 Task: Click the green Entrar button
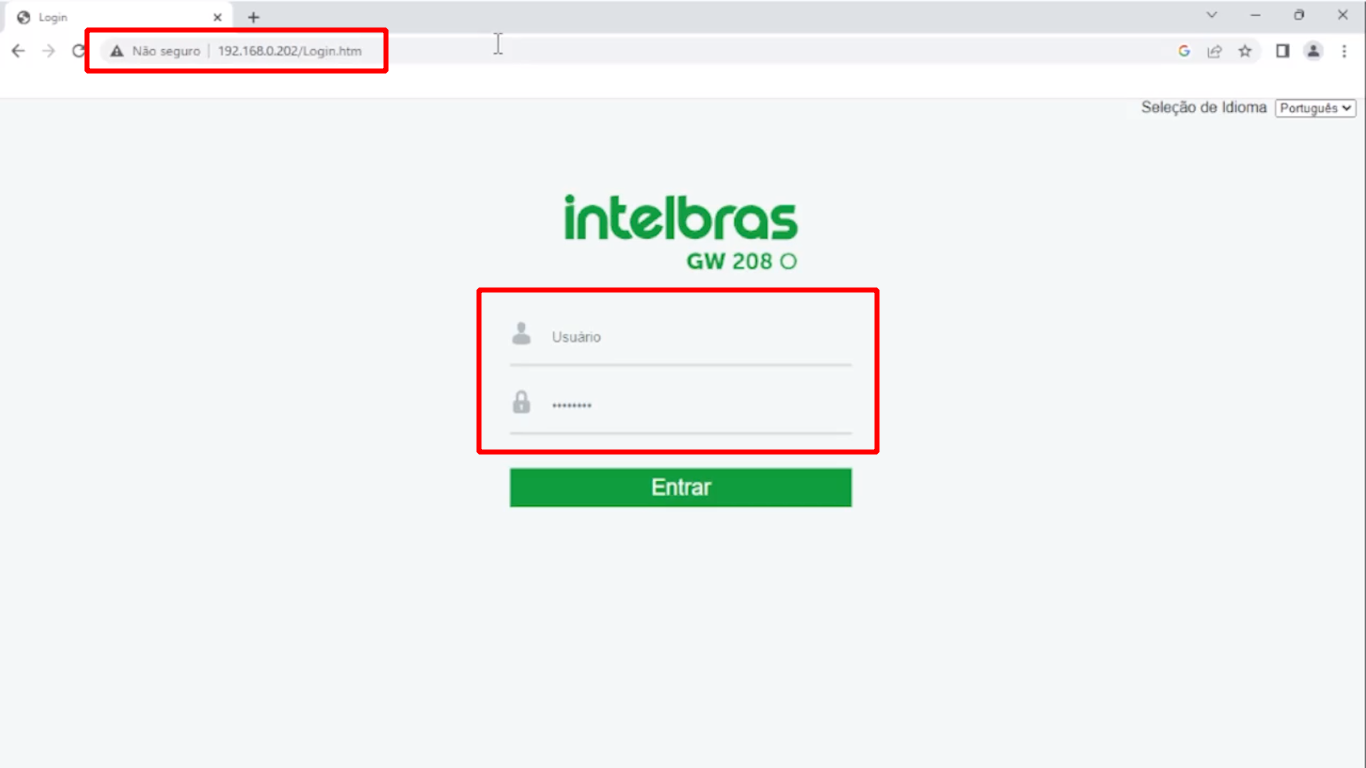(x=681, y=487)
